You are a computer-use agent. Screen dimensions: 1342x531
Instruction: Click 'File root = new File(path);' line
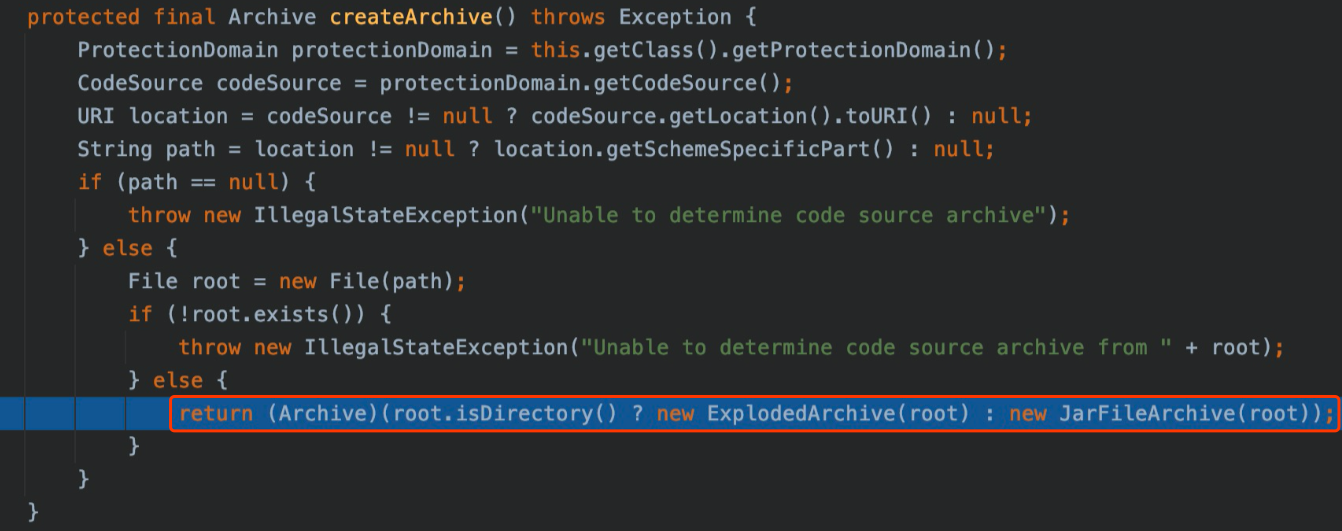(297, 281)
